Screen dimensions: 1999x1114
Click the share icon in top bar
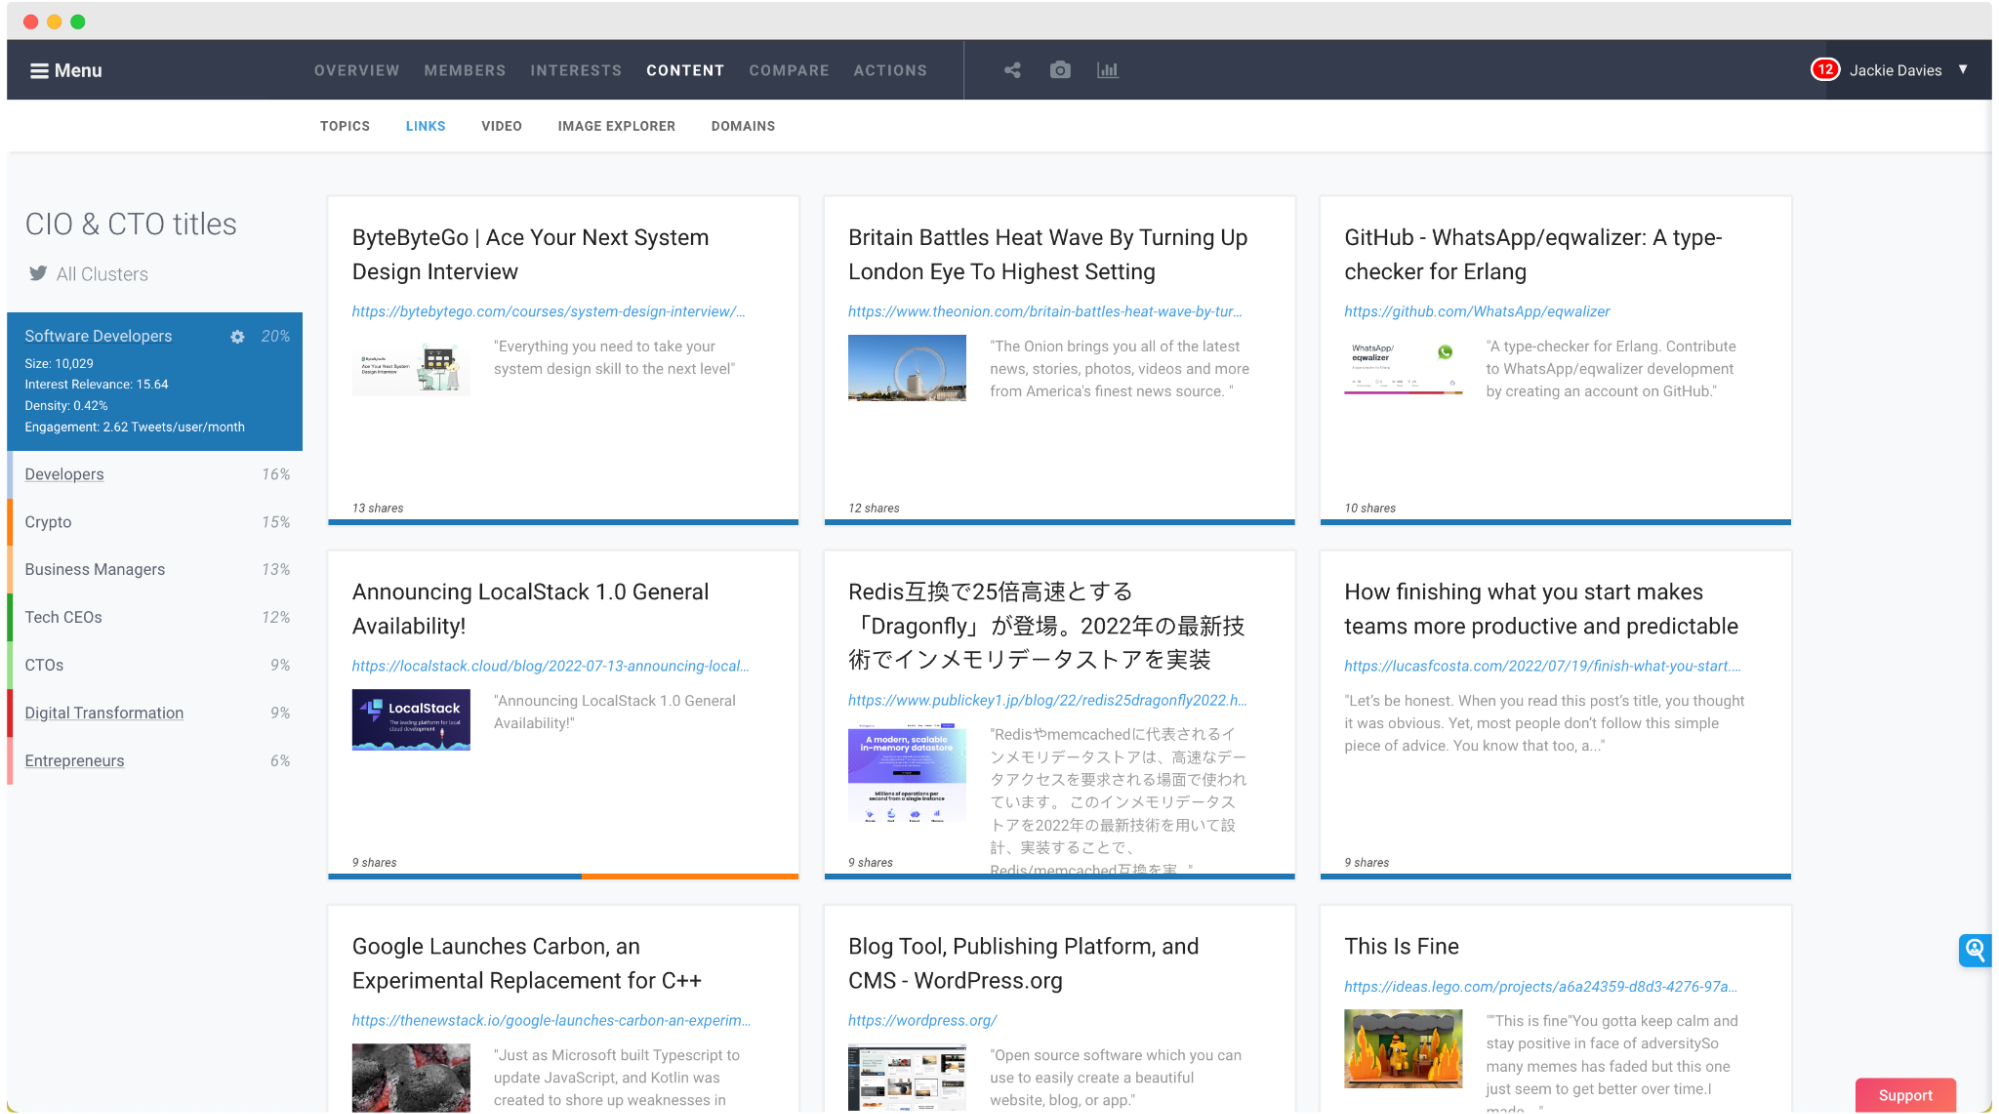coord(1012,70)
